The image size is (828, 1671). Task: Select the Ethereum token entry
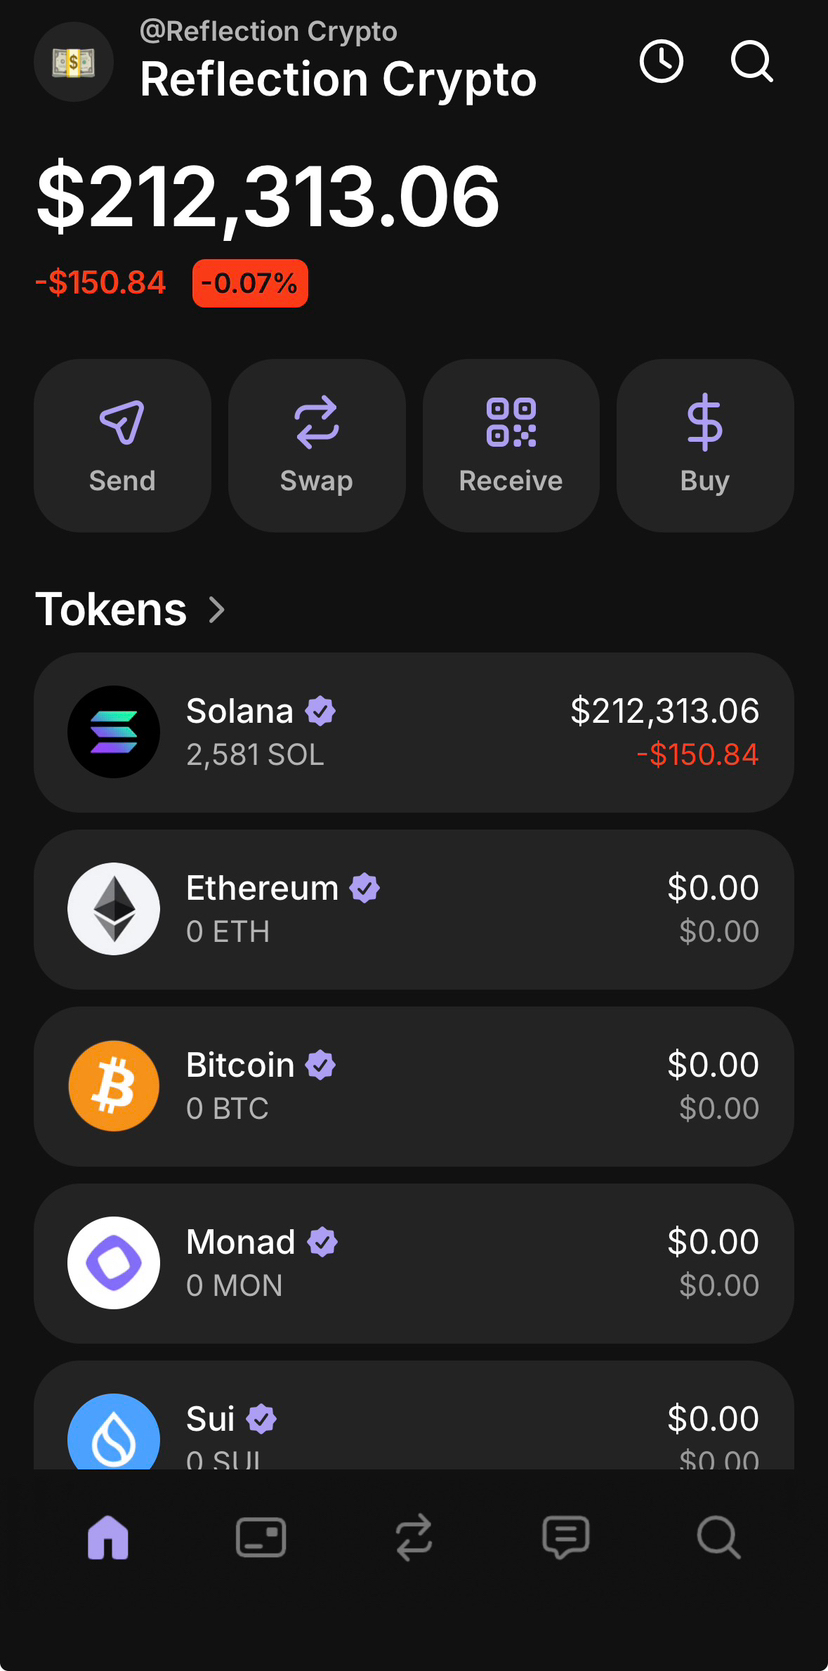tap(414, 910)
